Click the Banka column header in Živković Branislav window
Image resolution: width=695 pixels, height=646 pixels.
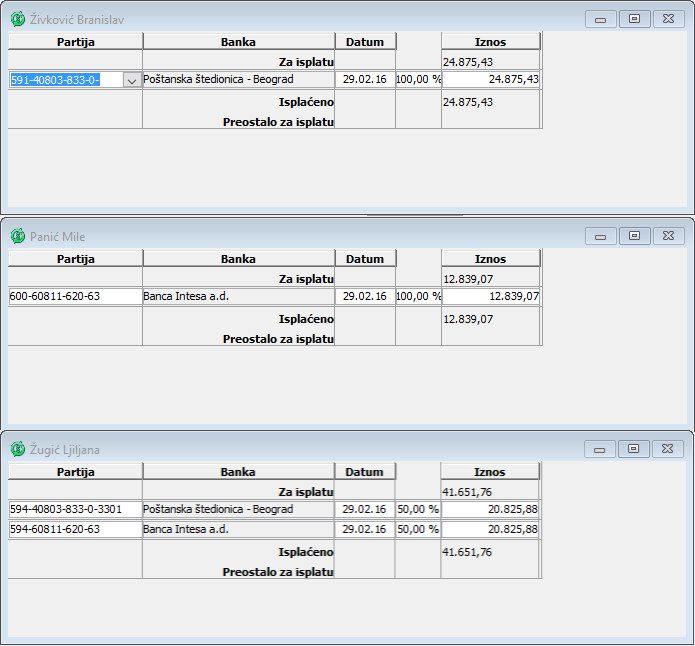click(238, 42)
